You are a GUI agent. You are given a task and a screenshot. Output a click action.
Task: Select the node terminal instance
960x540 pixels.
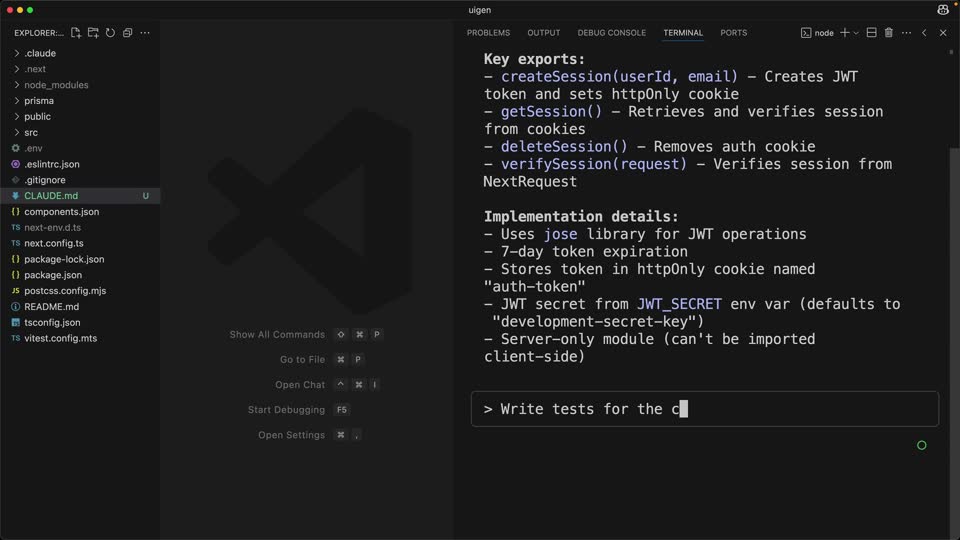pos(817,33)
